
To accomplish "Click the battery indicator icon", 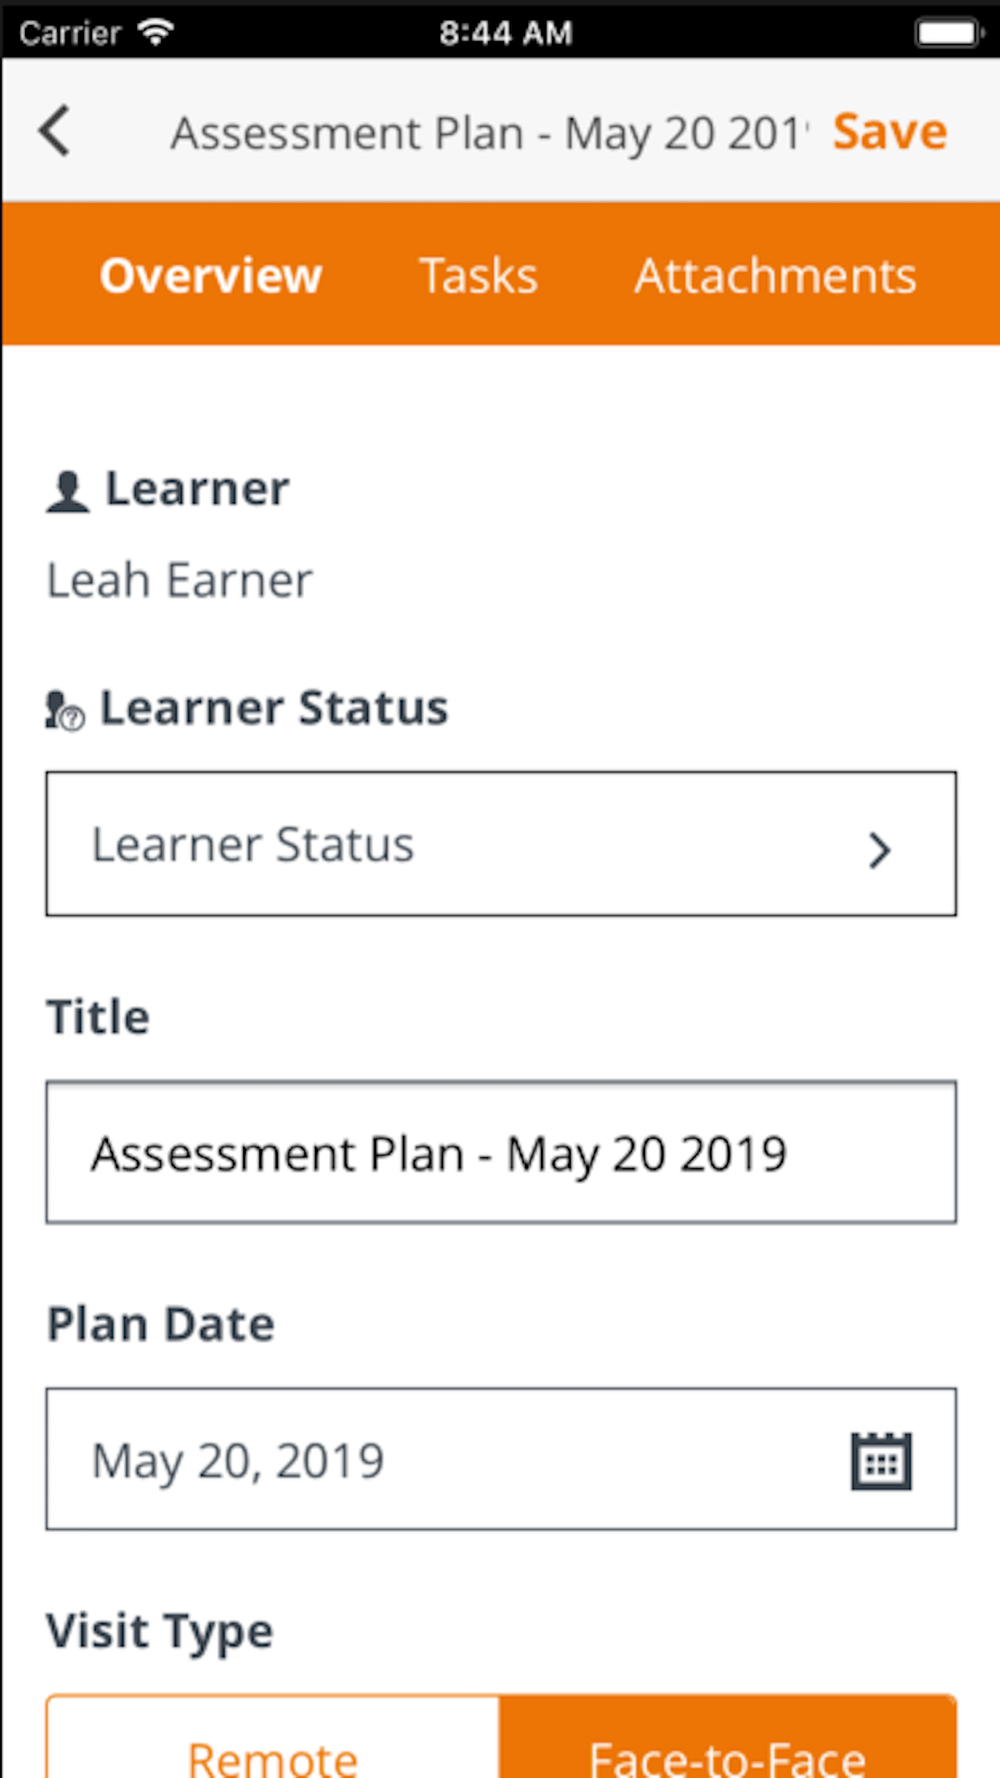I will point(946,33).
